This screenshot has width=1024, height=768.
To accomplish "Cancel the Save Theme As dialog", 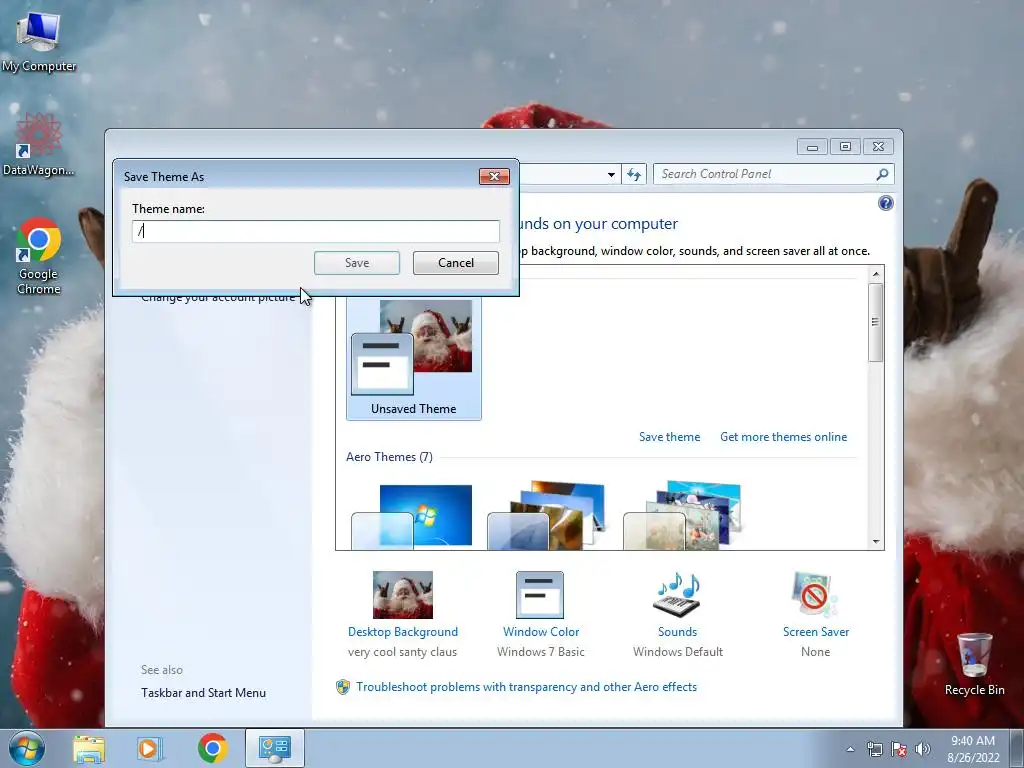I will [x=456, y=263].
